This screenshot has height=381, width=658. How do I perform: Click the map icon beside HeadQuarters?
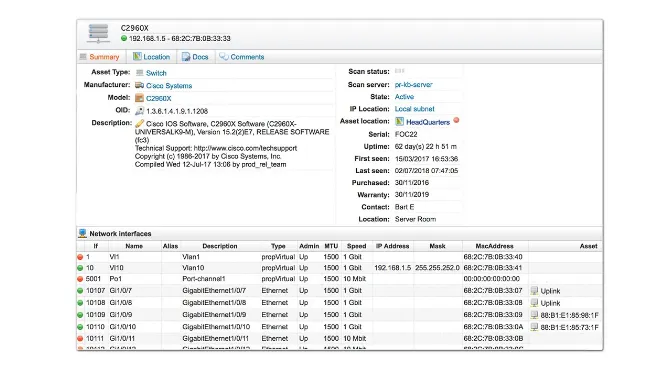(x=400, y=122)
